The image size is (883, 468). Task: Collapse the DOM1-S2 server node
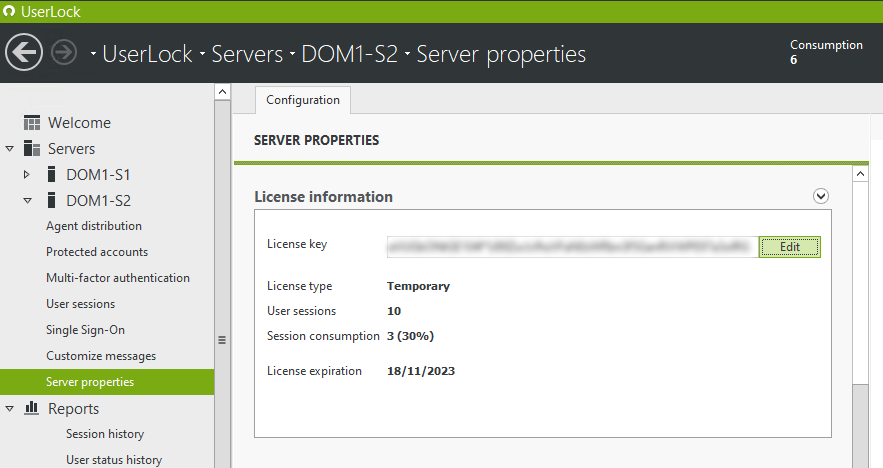(x=27, y=200)
